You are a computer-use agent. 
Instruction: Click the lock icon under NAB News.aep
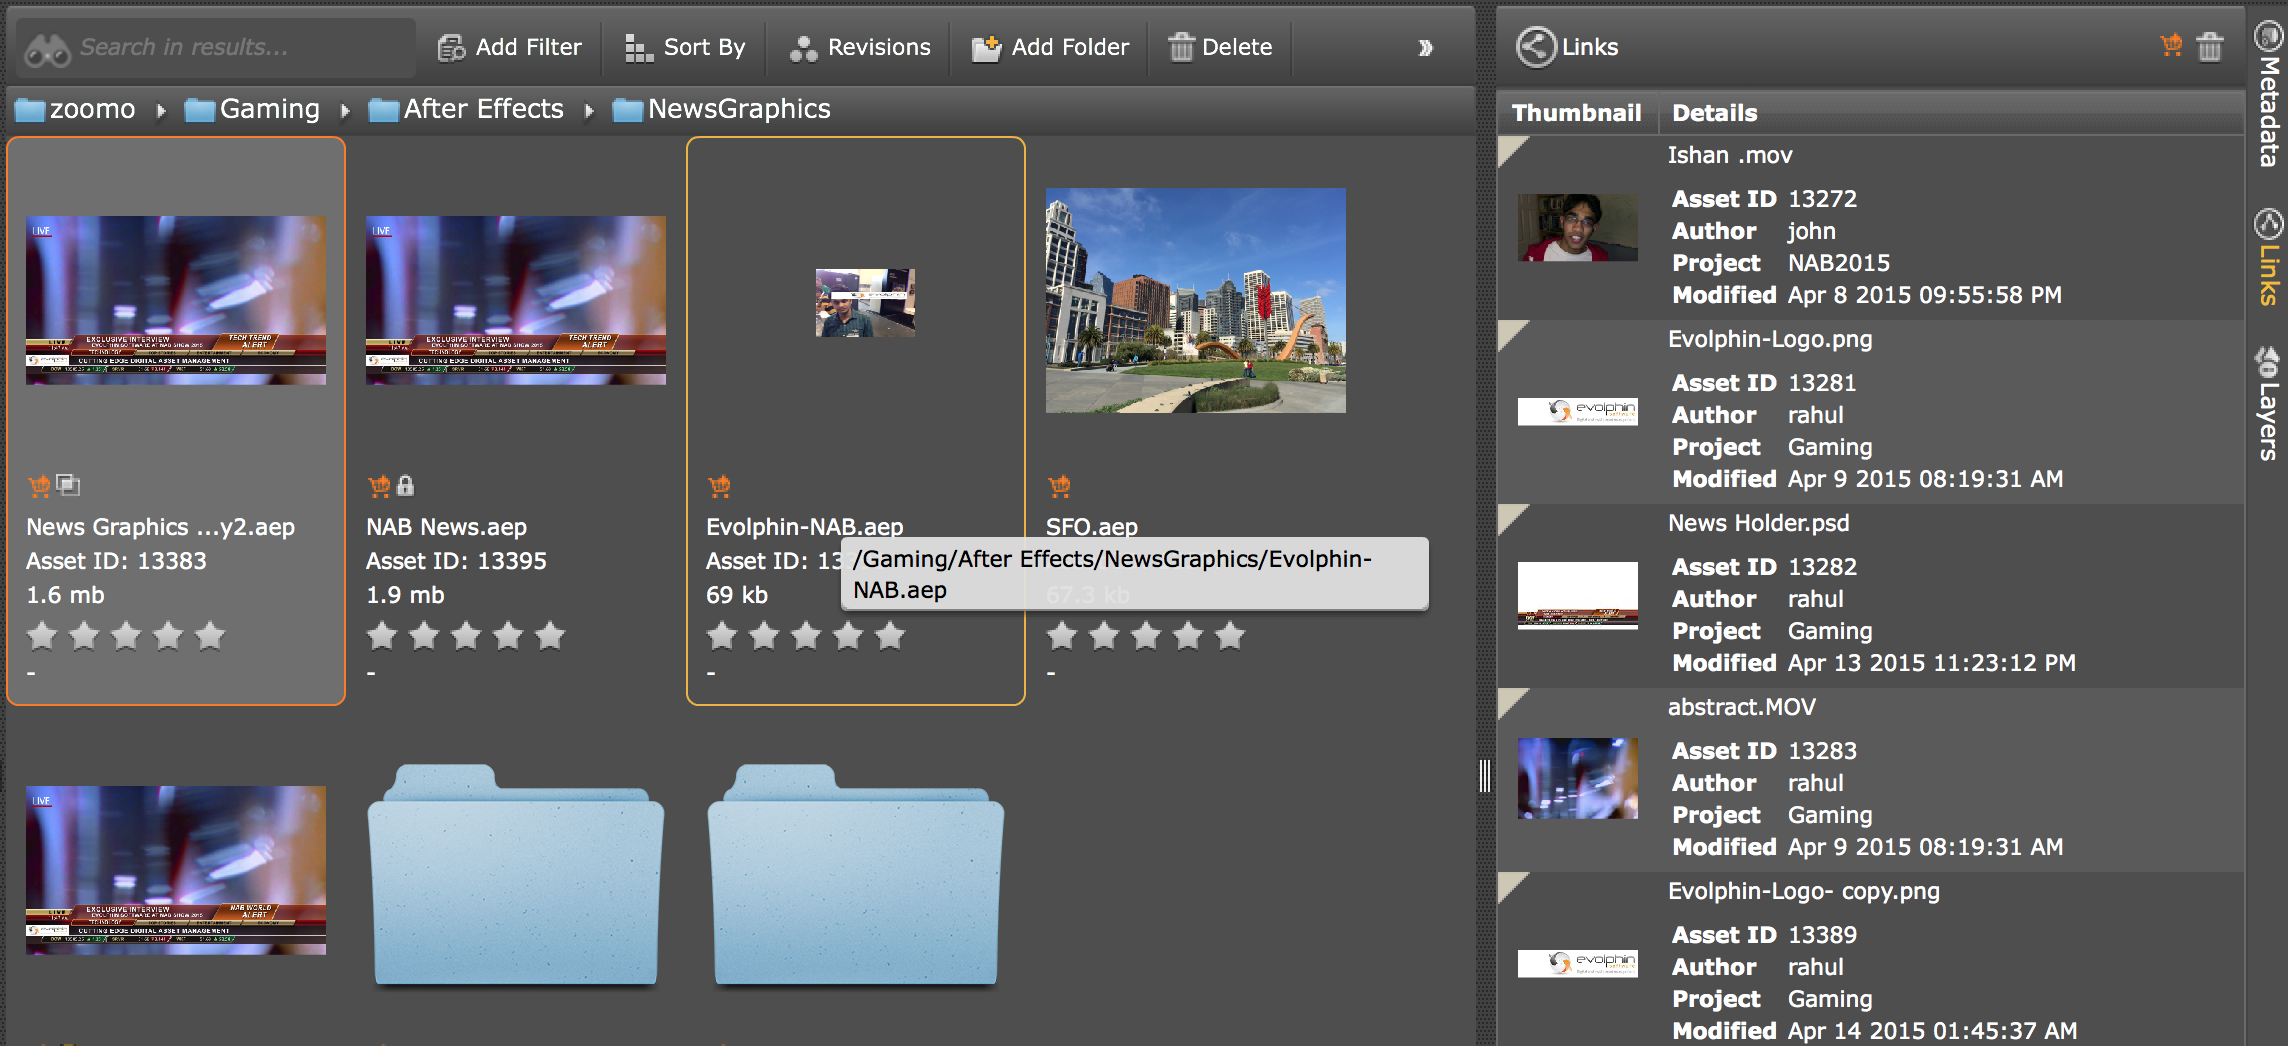(405, 486)
